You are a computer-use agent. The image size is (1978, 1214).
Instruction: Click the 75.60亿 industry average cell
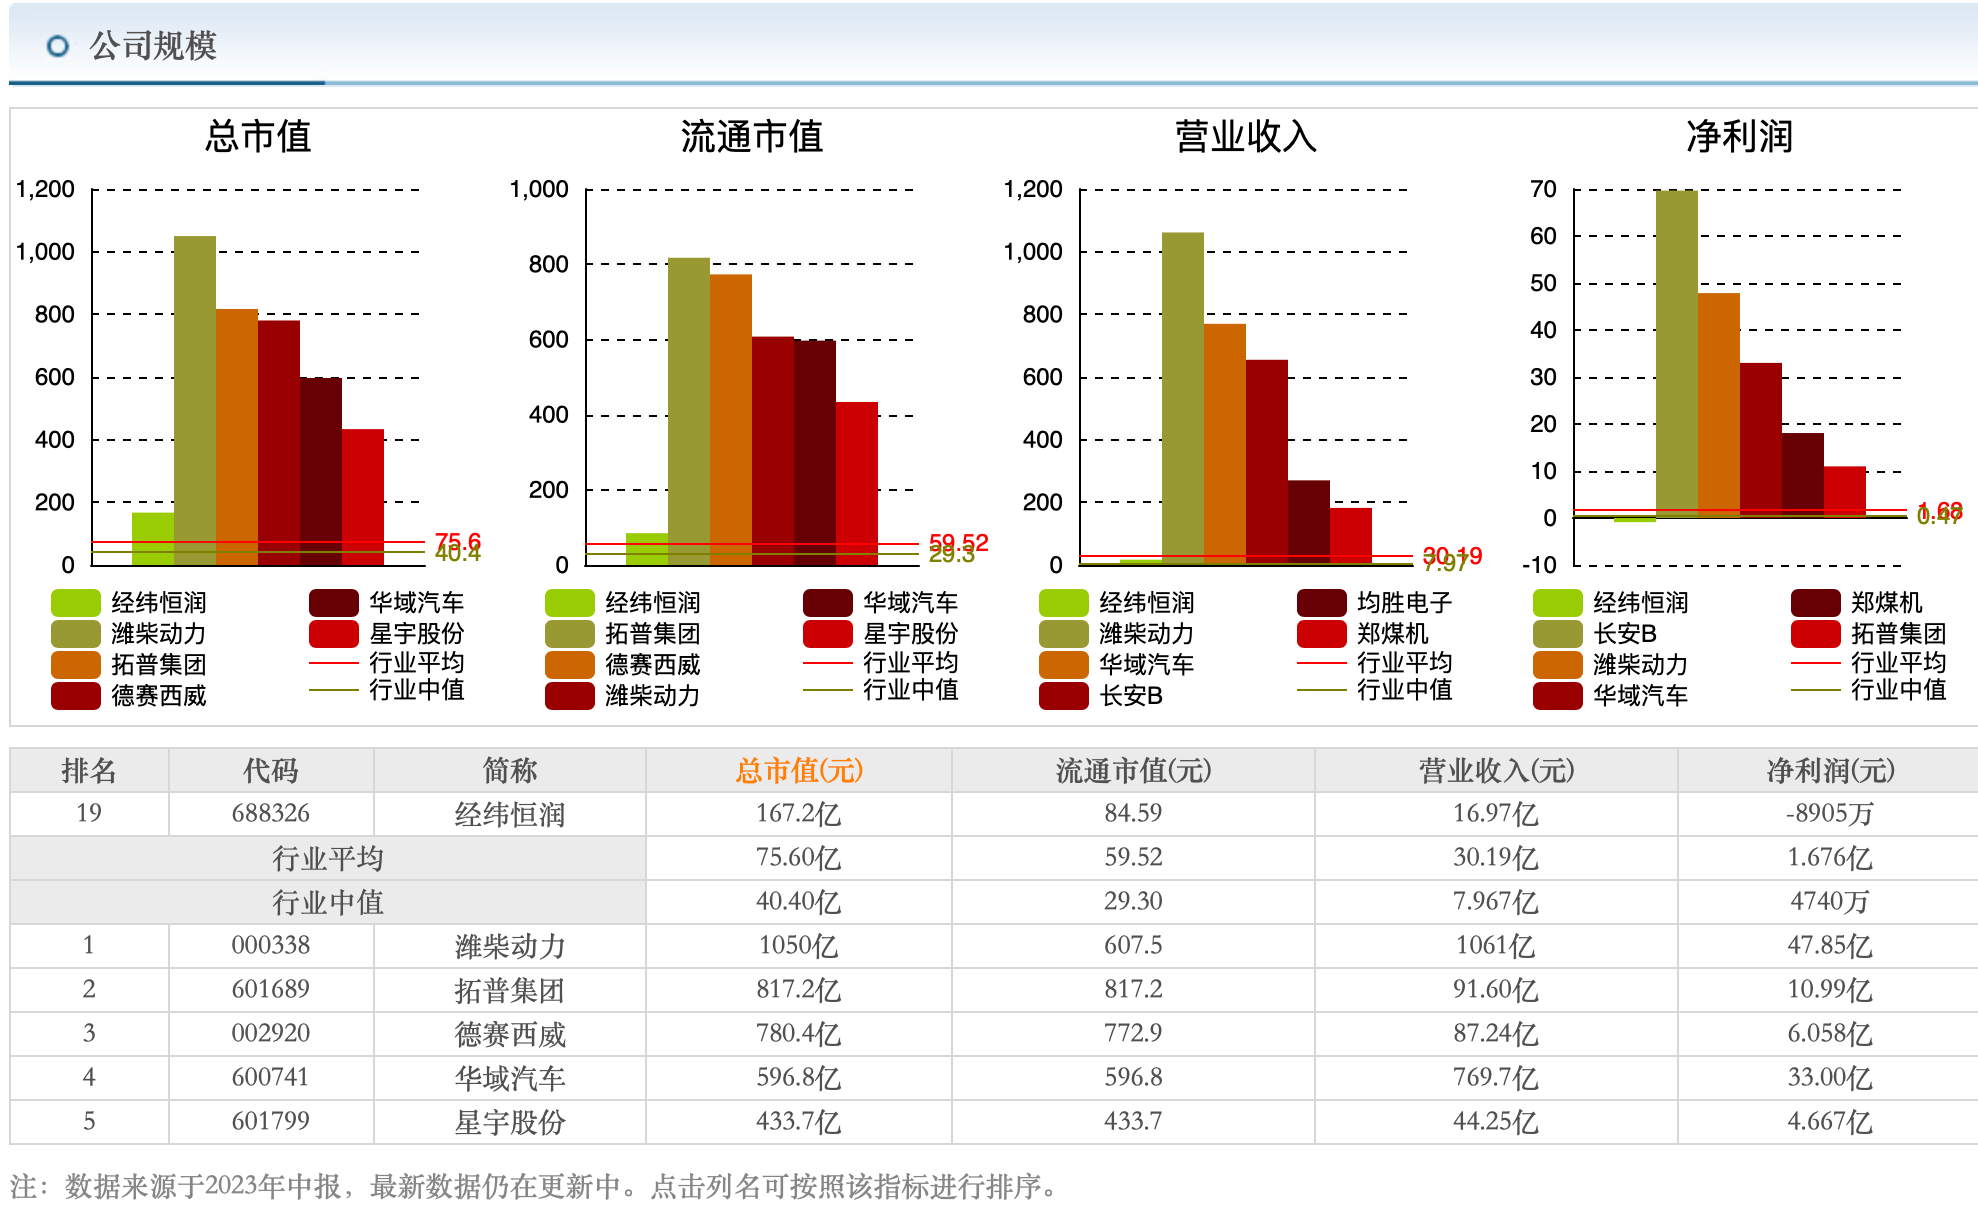(798, 858)
